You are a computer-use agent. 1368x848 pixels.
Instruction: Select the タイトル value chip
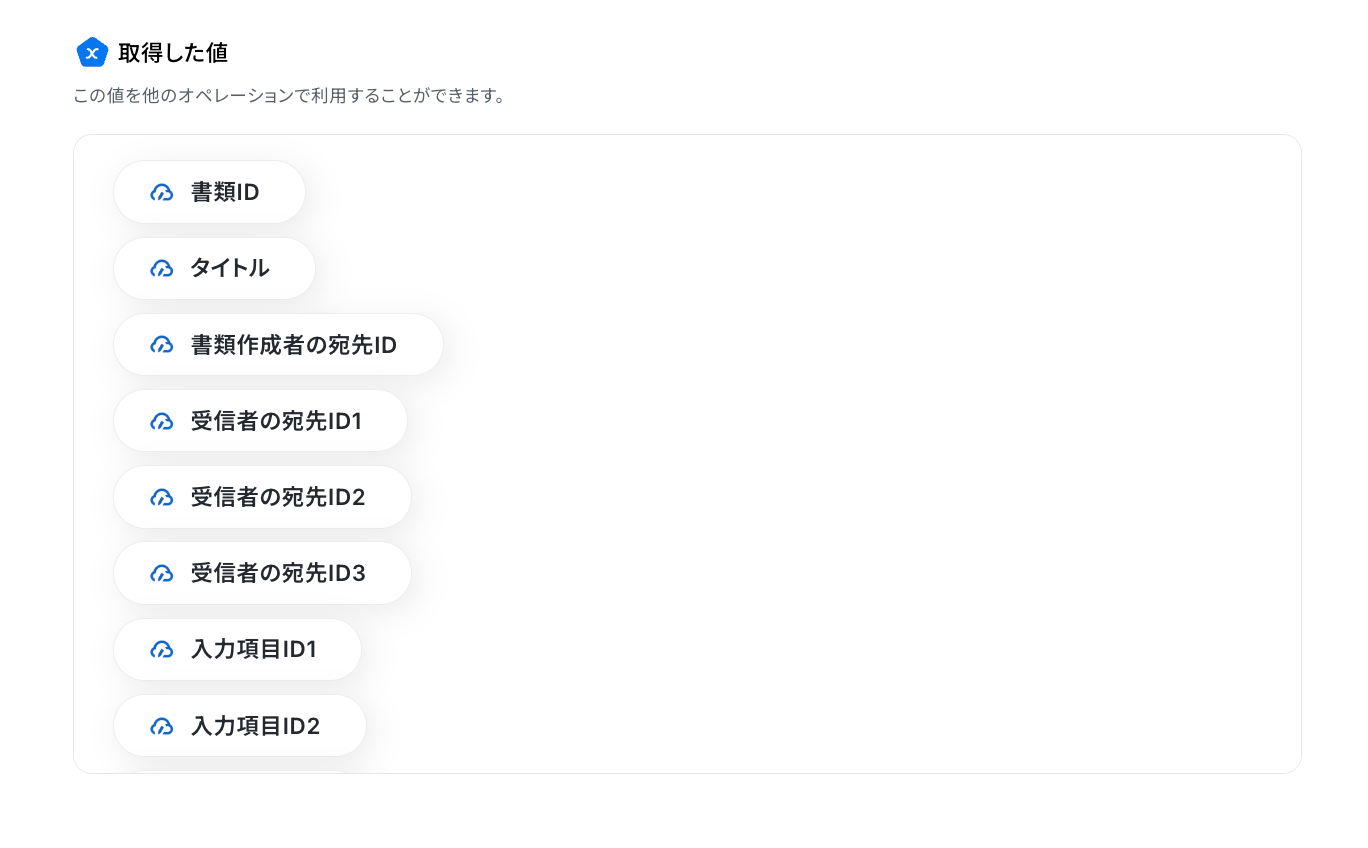click(x=214, y=268)
